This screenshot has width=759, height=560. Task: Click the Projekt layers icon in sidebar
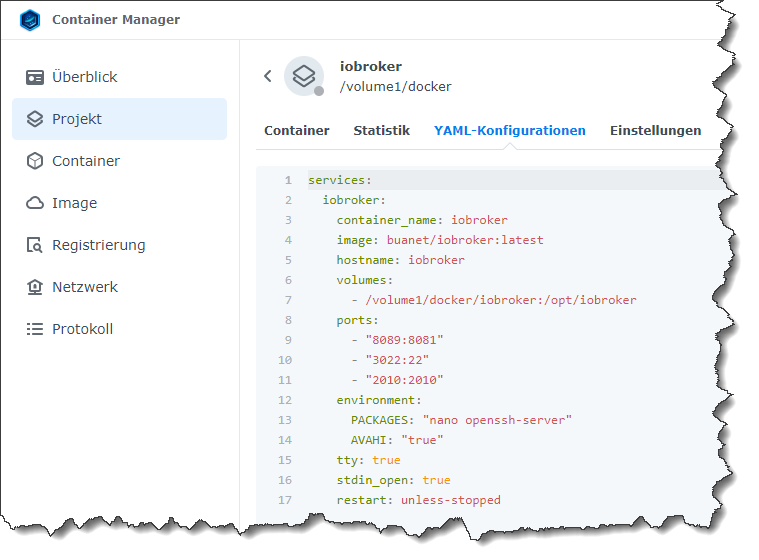(35, 119)
